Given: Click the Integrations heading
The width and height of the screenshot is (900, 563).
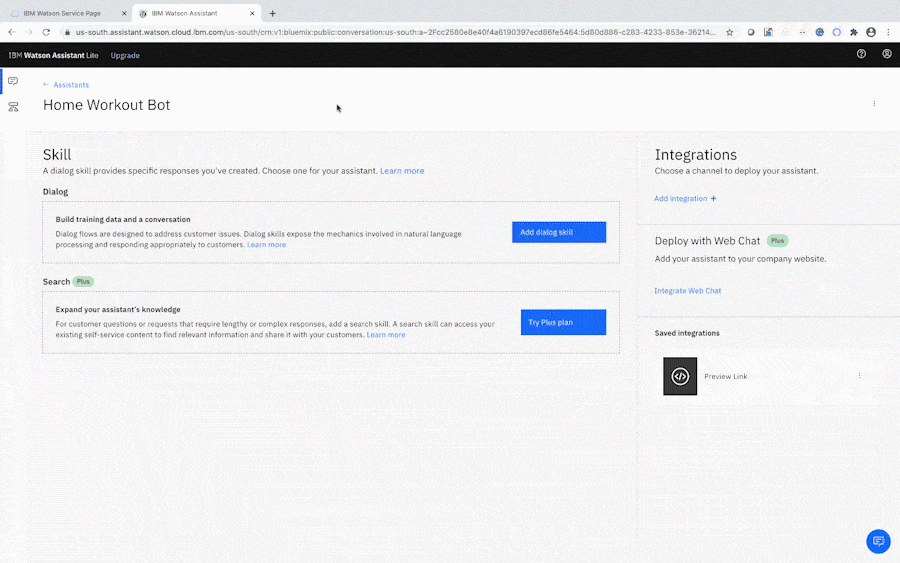Looking at the screenshot, I should 696,155.
